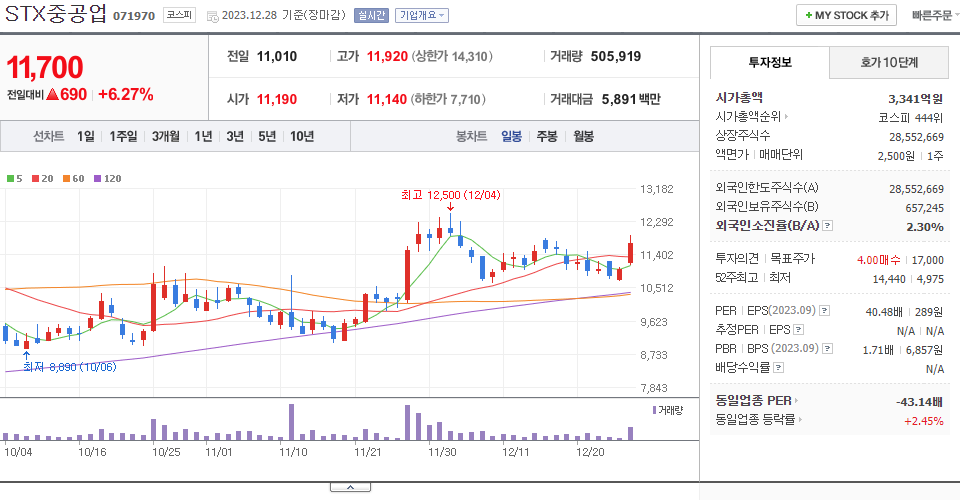Image resolution: width=960 pixels, height=500 pixels.
Task: Click the 외국인소진율 value 2.30%
Action: click(x=924, y=227)
